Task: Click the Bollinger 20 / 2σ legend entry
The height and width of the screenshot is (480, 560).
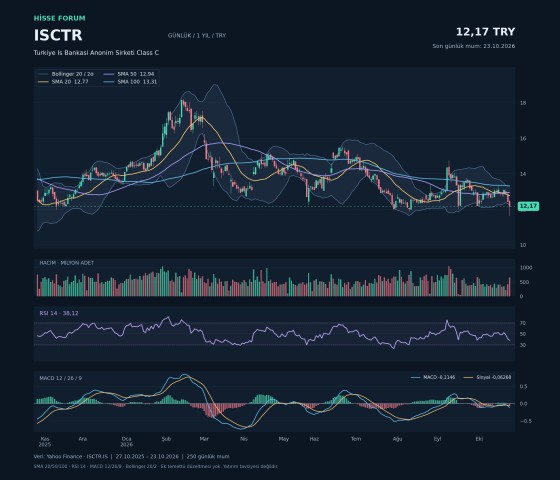Action: (x=65, y=74)
